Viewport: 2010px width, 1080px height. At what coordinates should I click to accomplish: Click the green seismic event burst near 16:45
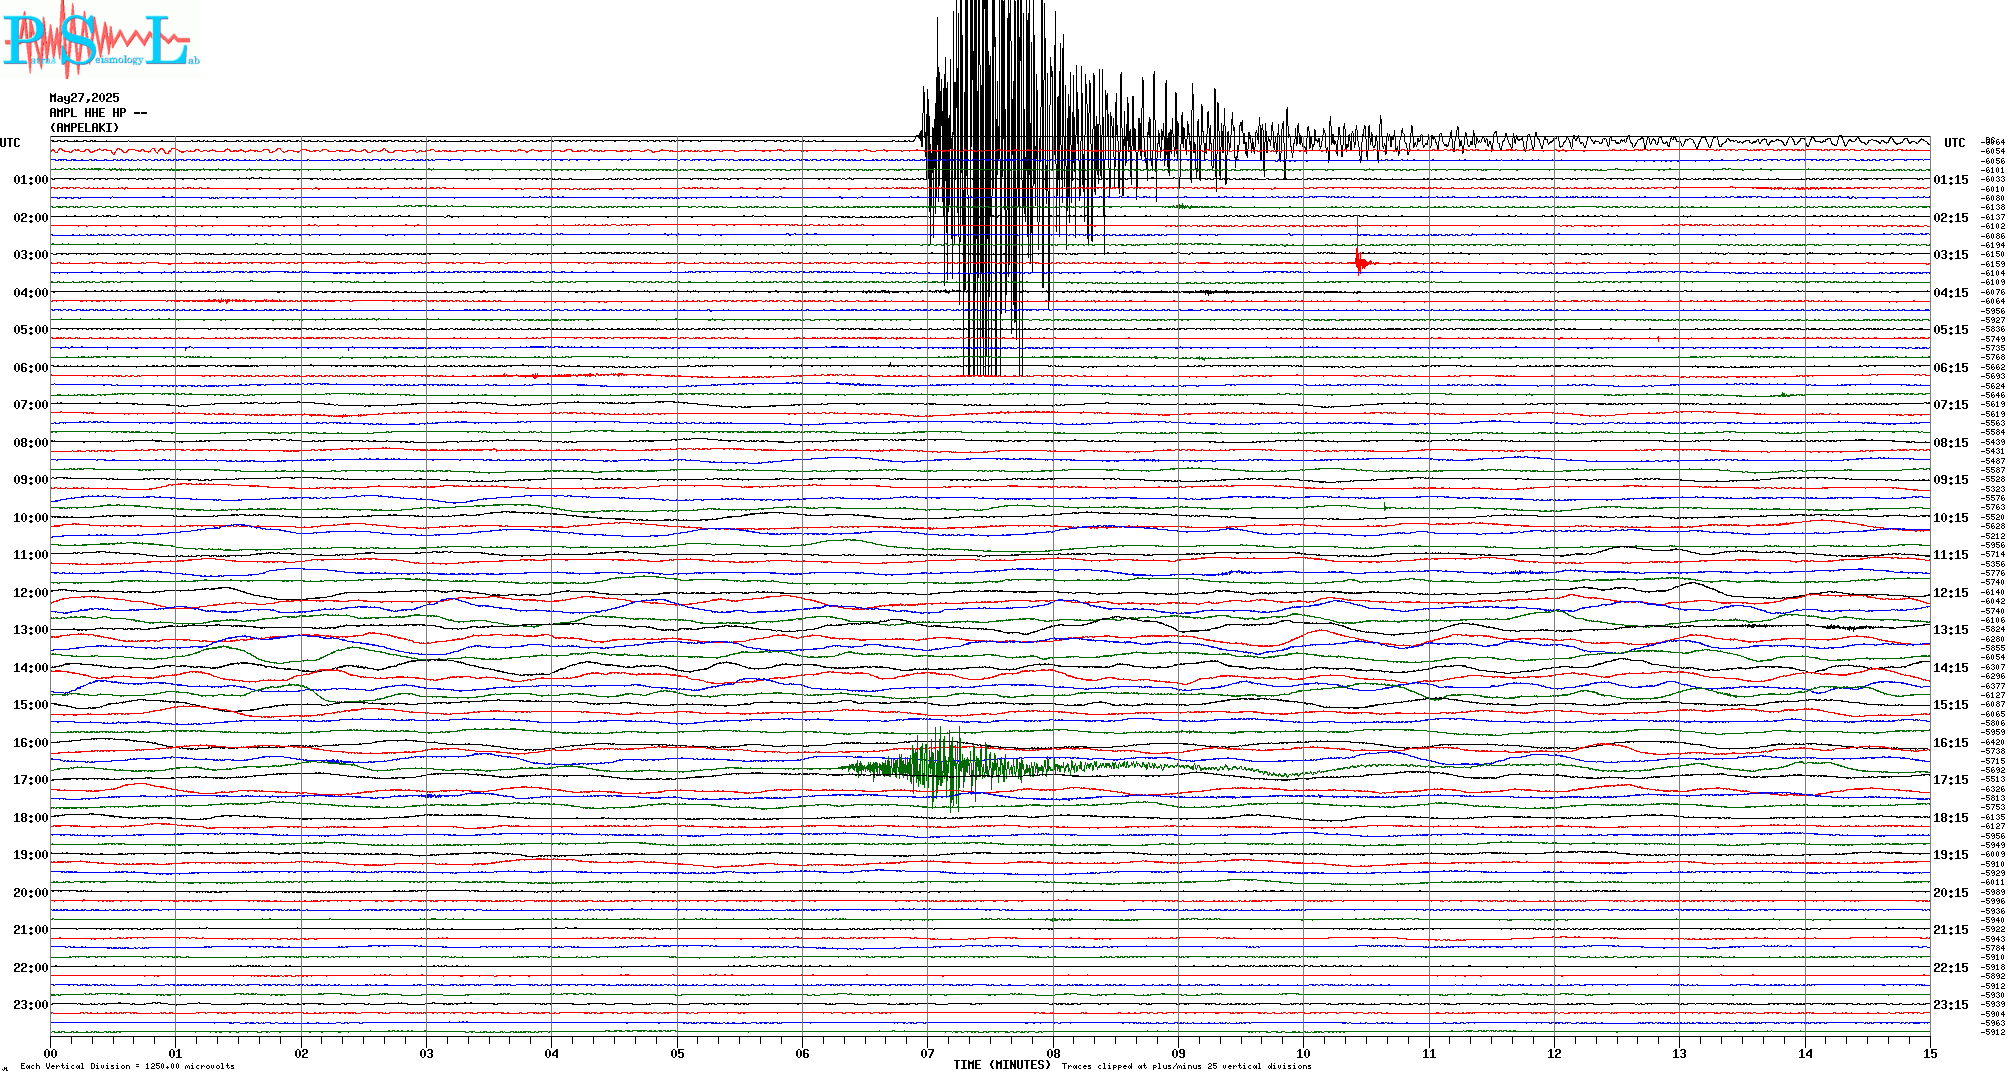click(950, 768)
